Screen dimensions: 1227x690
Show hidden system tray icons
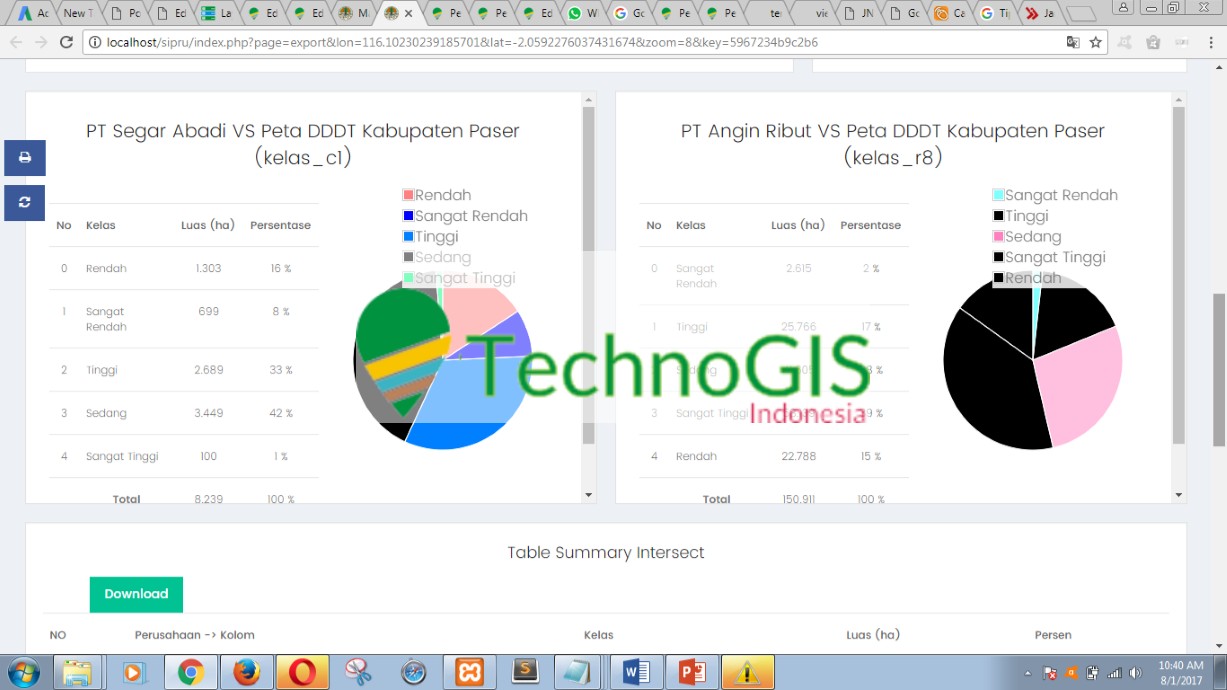pos(1028,672)
